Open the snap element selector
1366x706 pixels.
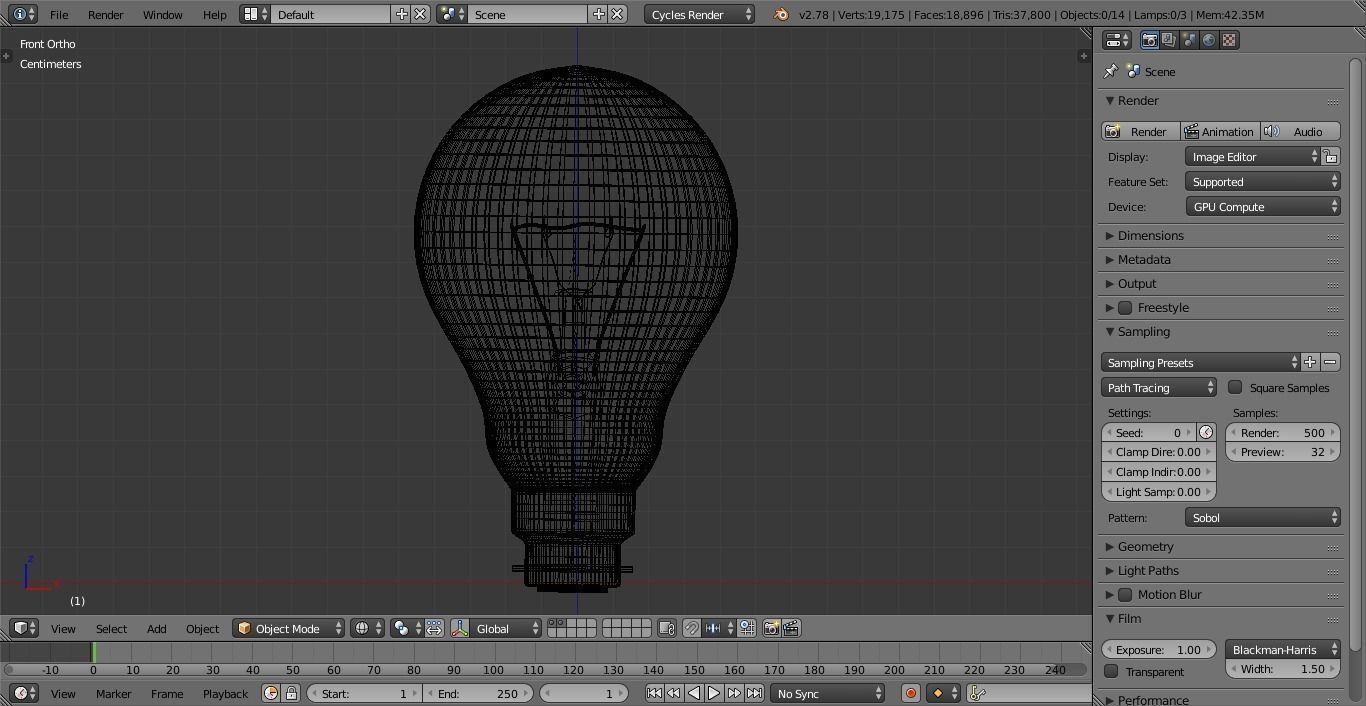click(718, 628)
